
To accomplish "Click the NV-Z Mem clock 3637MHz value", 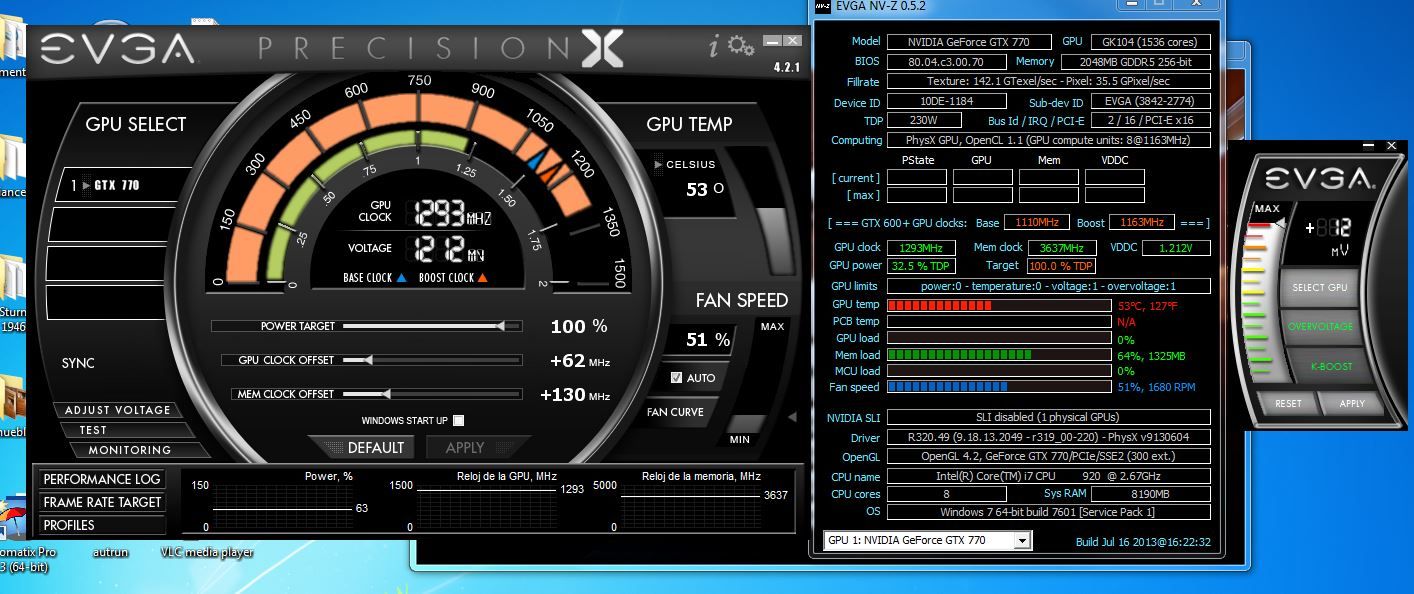I will click(x=1061, y=248).
